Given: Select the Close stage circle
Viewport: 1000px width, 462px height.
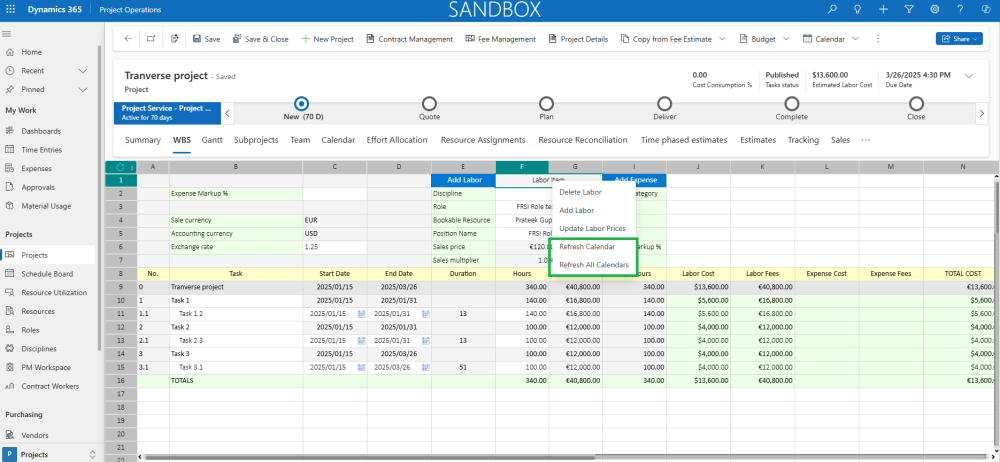Looking at the screenshot, I should point(916,103).
